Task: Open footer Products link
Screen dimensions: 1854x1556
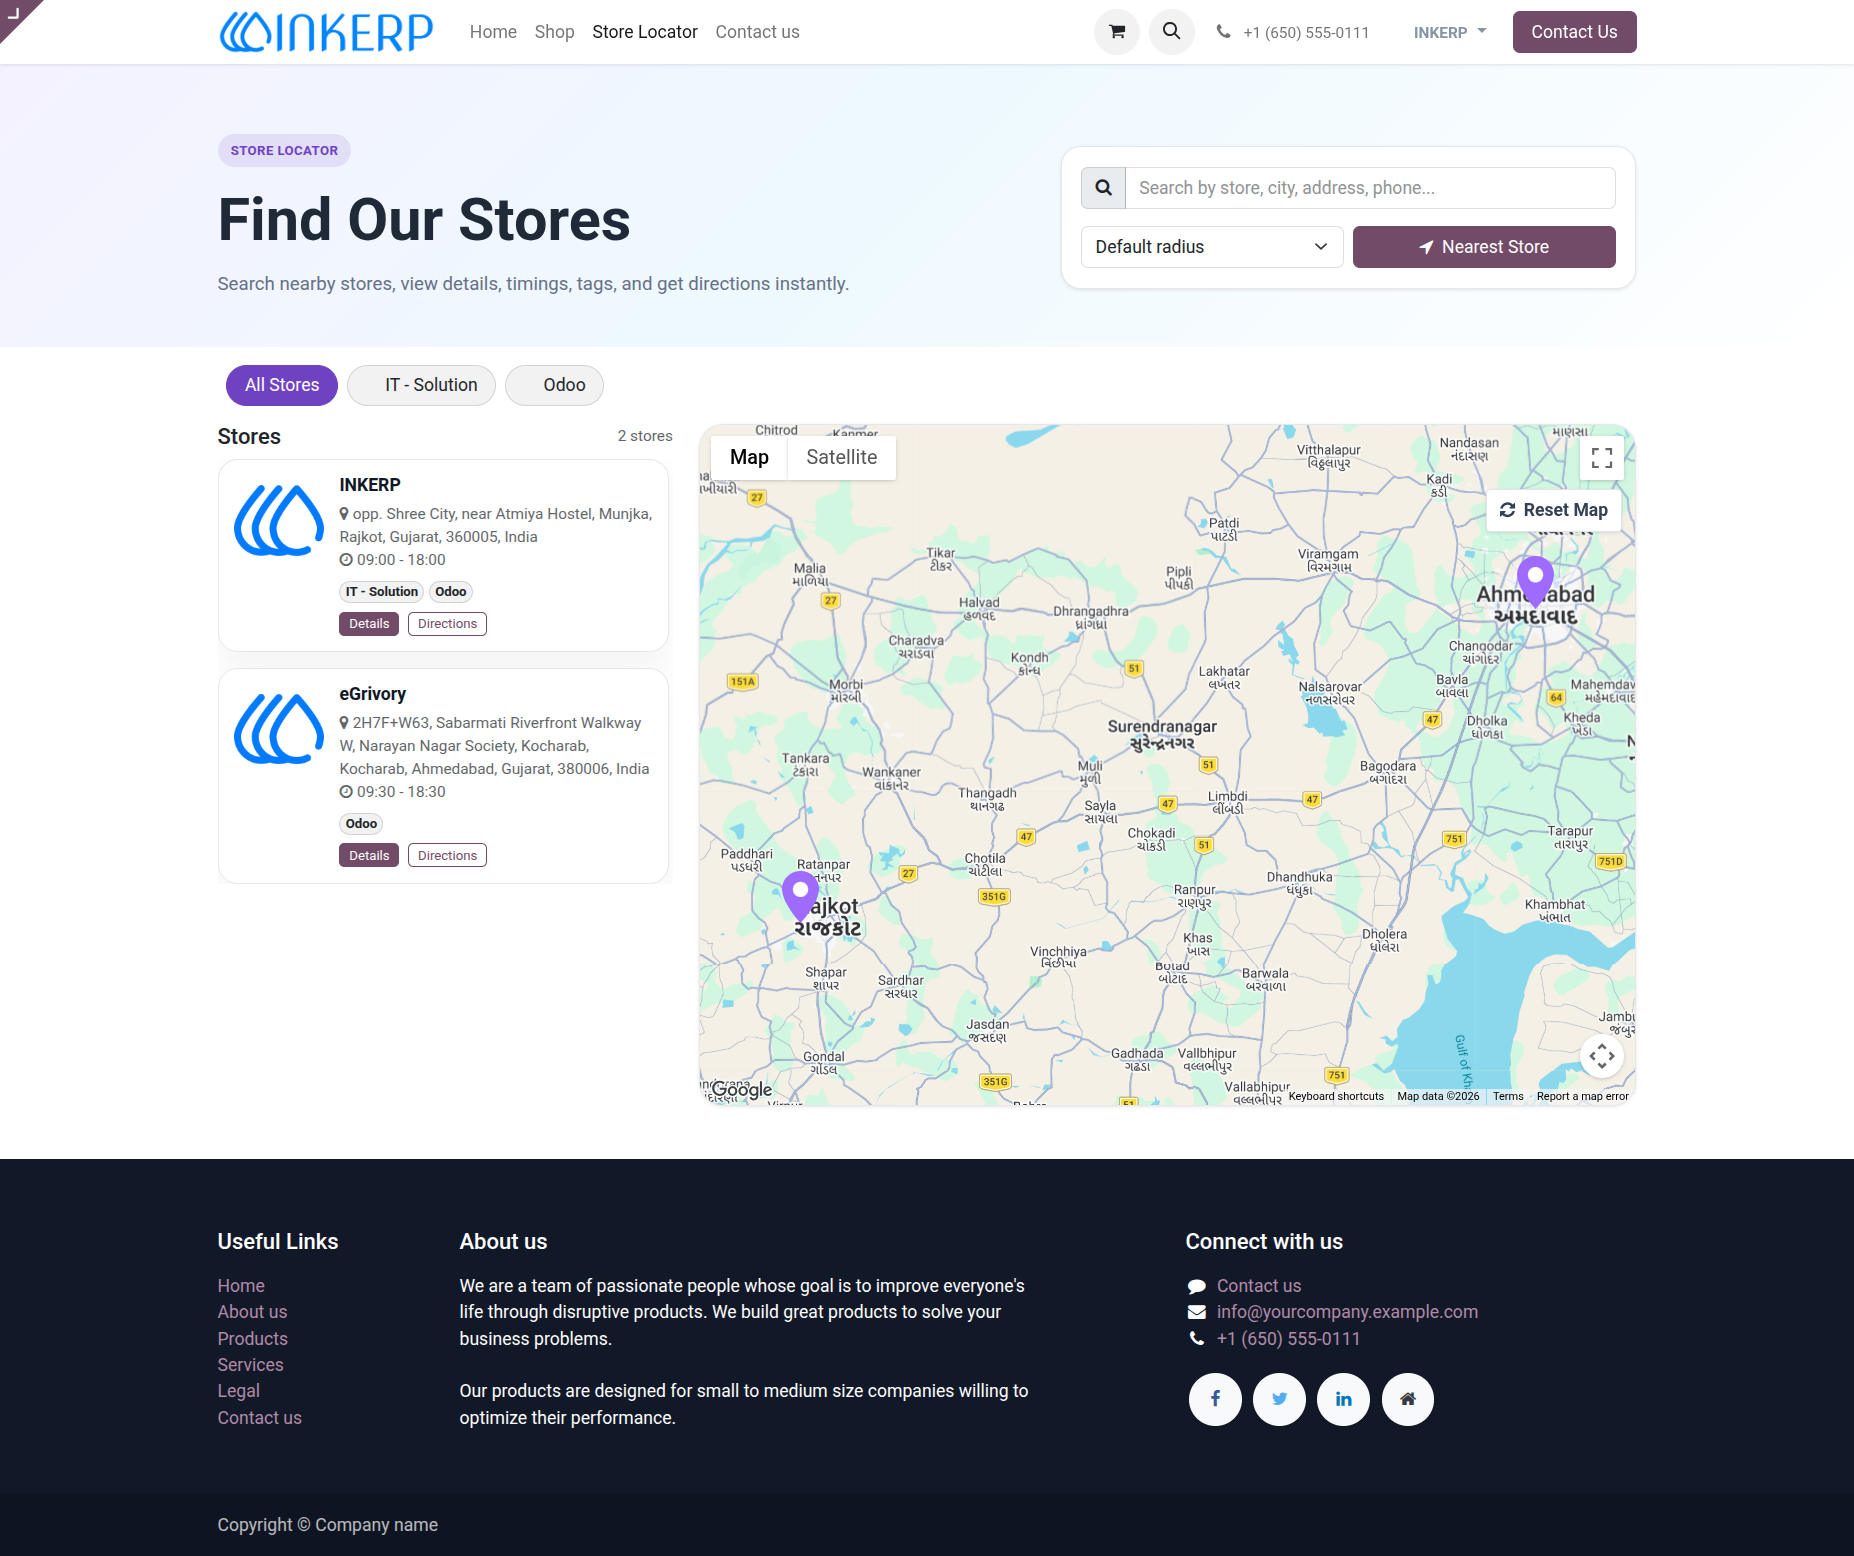Action: (x=252, y=1339)
